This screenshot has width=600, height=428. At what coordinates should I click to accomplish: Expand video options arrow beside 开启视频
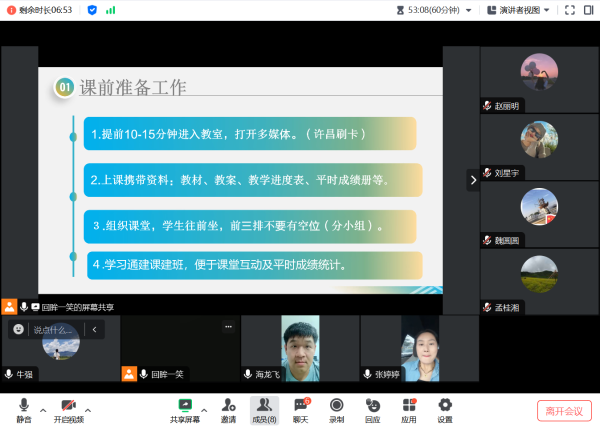click(88, 410)
